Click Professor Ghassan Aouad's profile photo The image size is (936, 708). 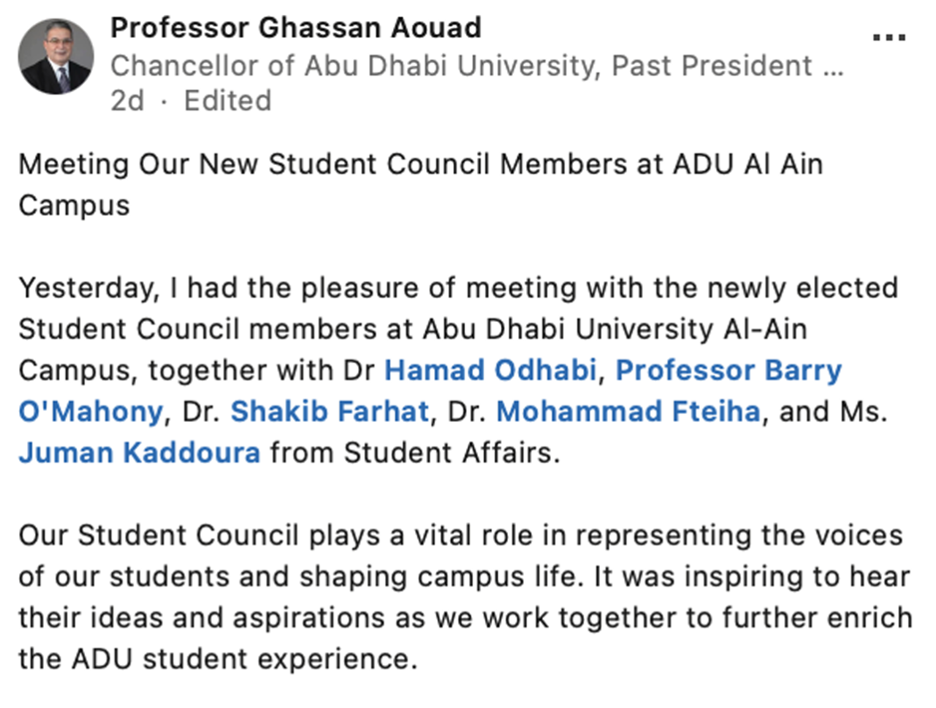[x=56, y=57]
